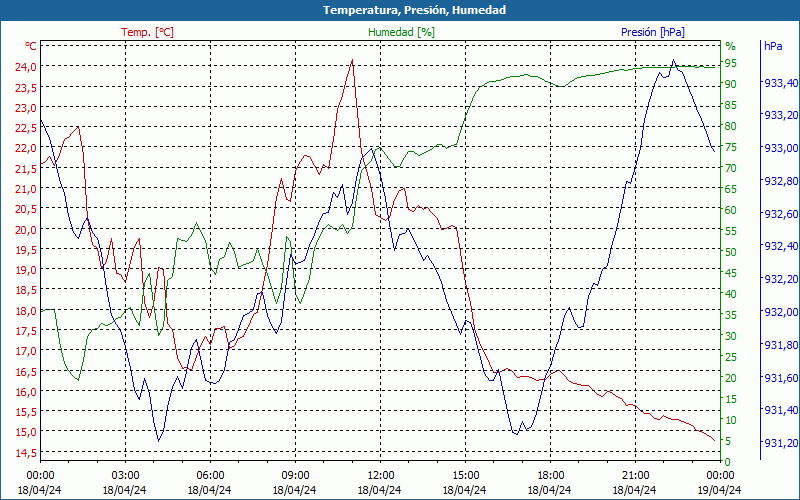Click the 10 humidity axis value
The width and height of the screenshot is (800, 500).
(x=731, y=420)
